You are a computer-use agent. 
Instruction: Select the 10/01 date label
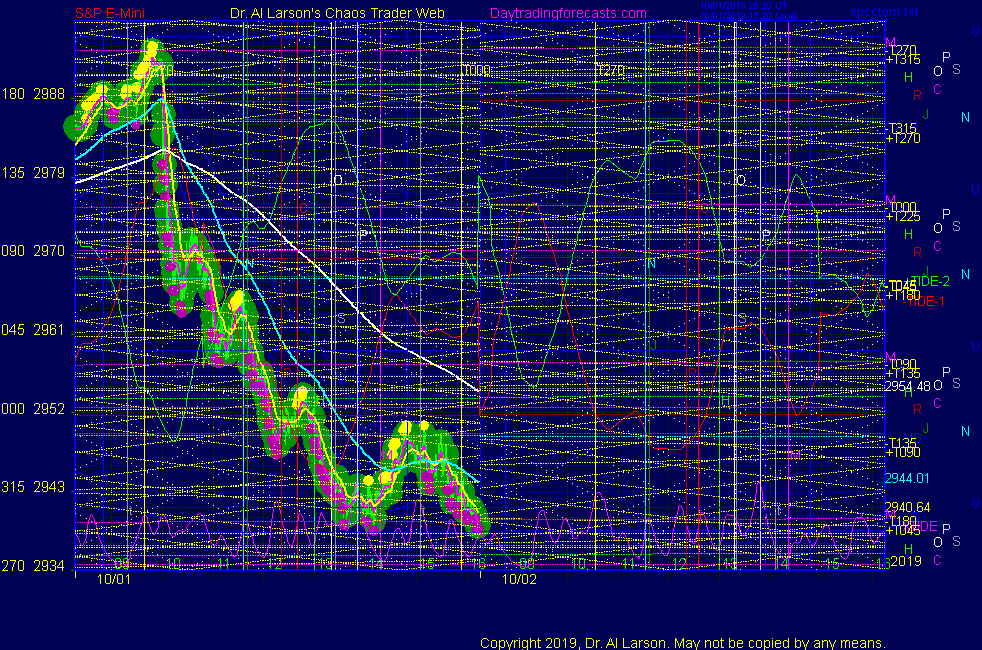tap(114, 579)
